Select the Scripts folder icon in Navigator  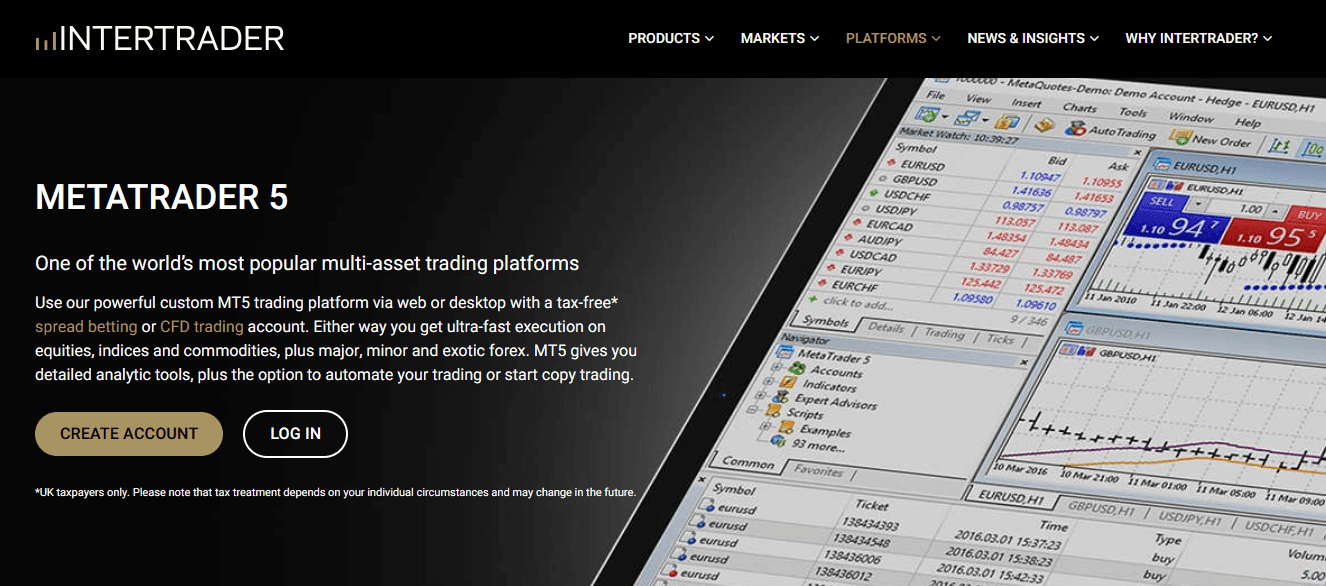click(x=774, y=410)
